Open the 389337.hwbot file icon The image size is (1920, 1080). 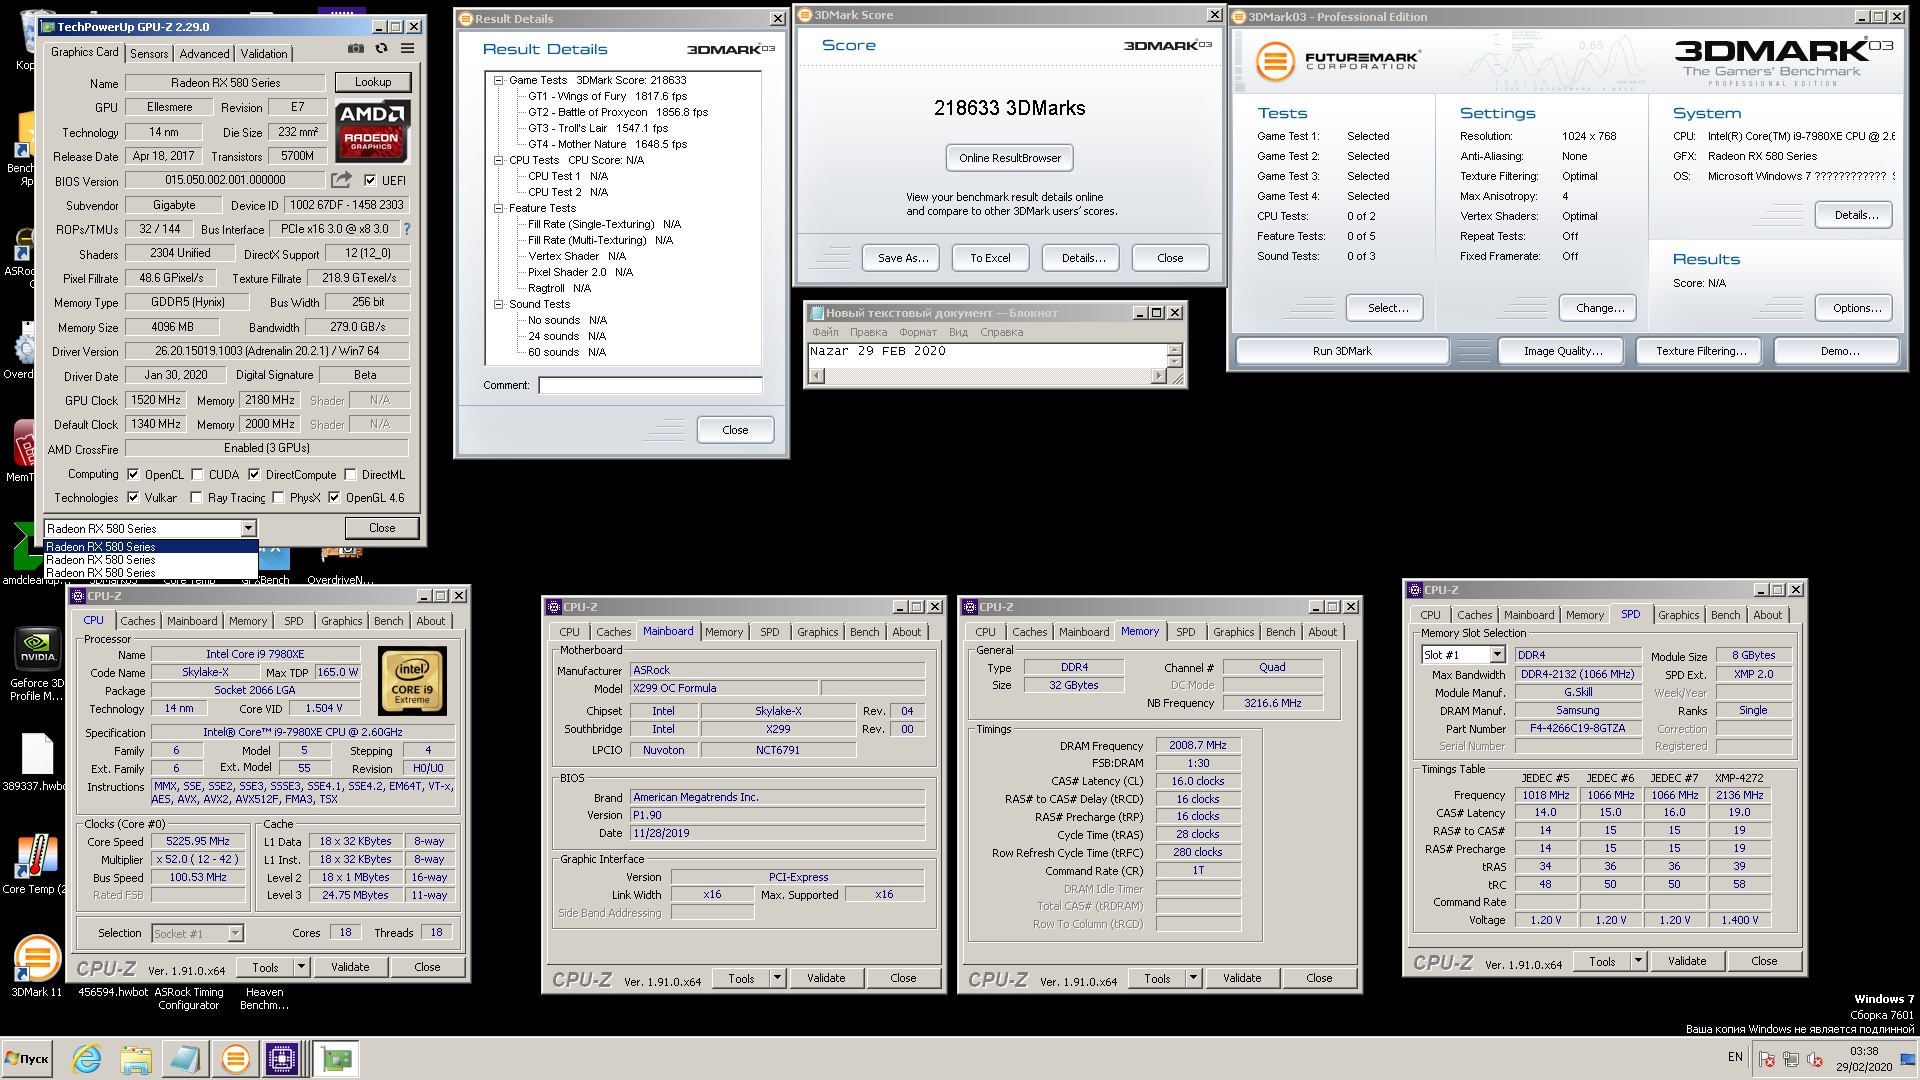click(x=37, y=755)
